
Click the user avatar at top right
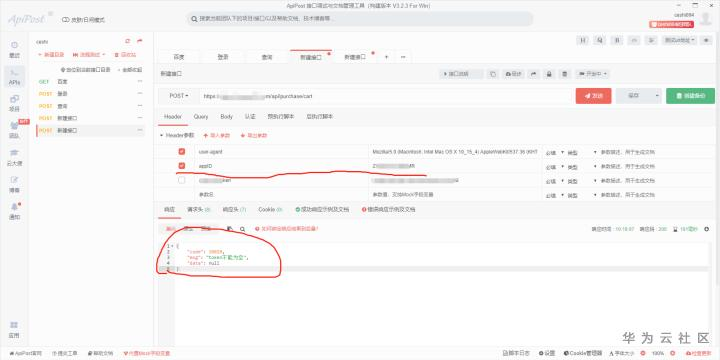705,19
